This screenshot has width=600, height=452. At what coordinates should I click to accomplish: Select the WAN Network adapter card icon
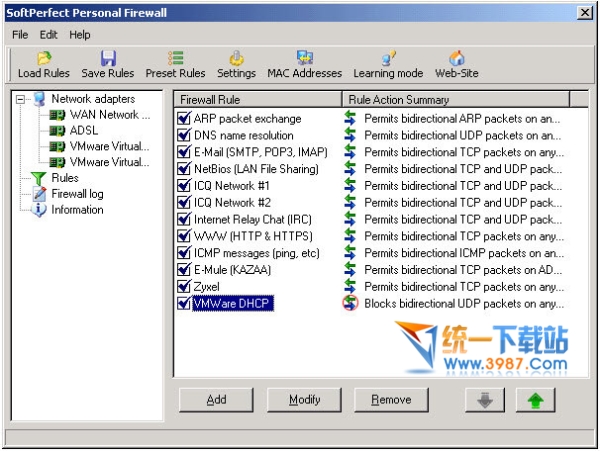(x=57, y=115)
